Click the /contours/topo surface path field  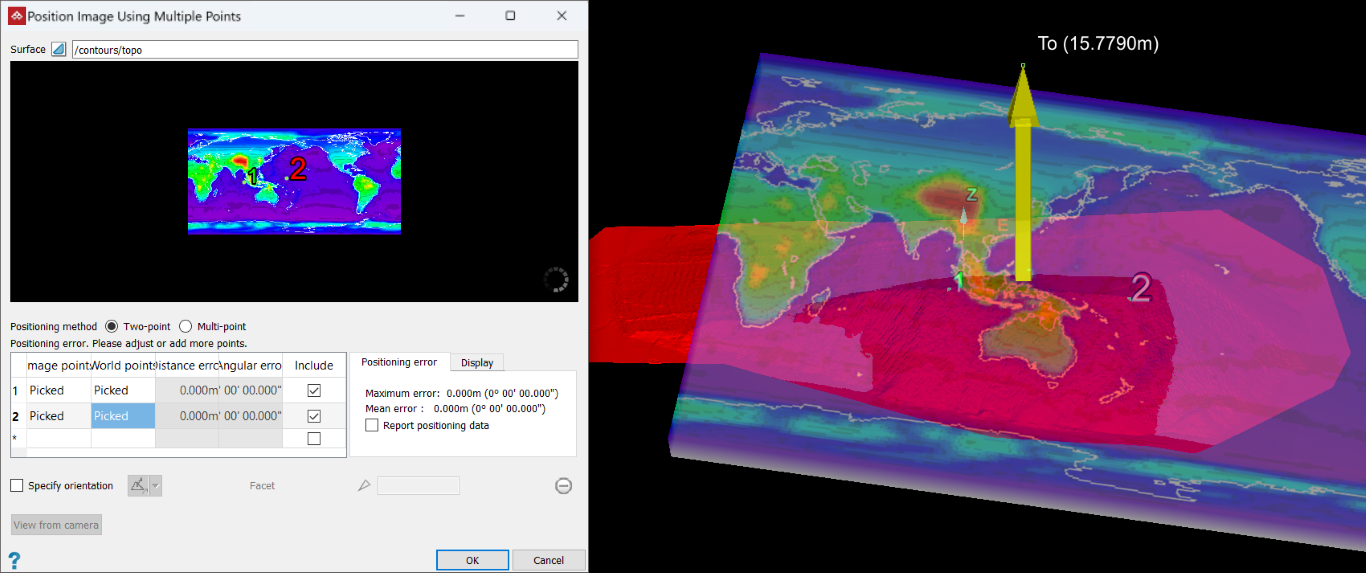[x=324, y=49]
